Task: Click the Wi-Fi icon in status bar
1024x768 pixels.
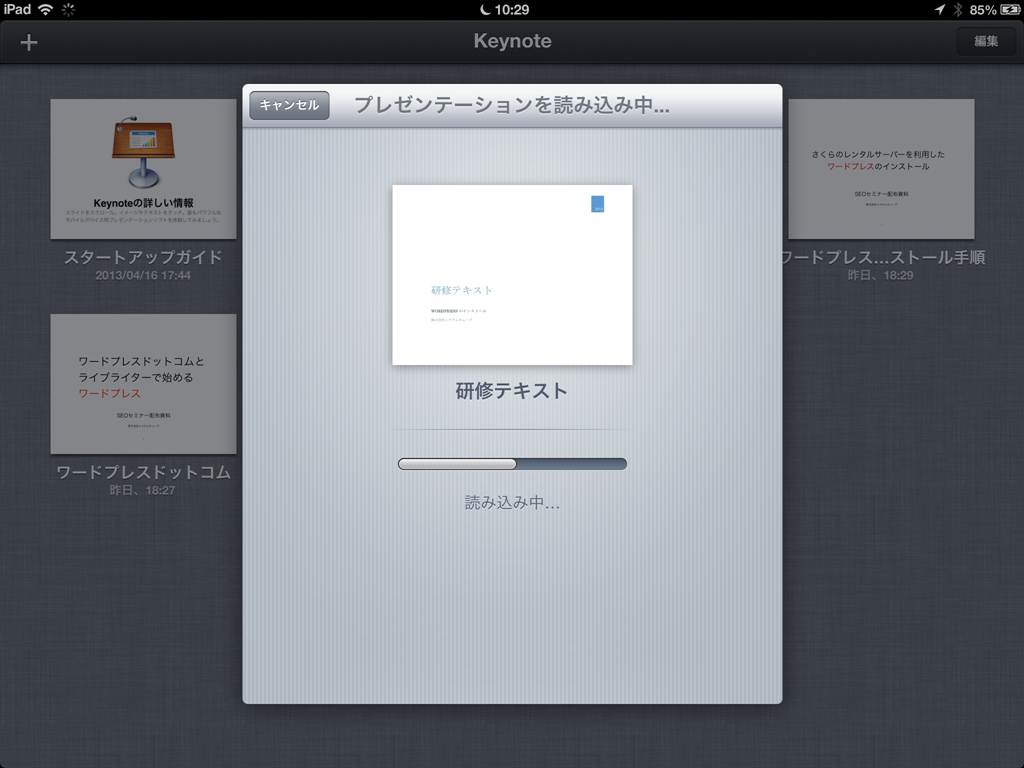Action: [x=45, y=9]
